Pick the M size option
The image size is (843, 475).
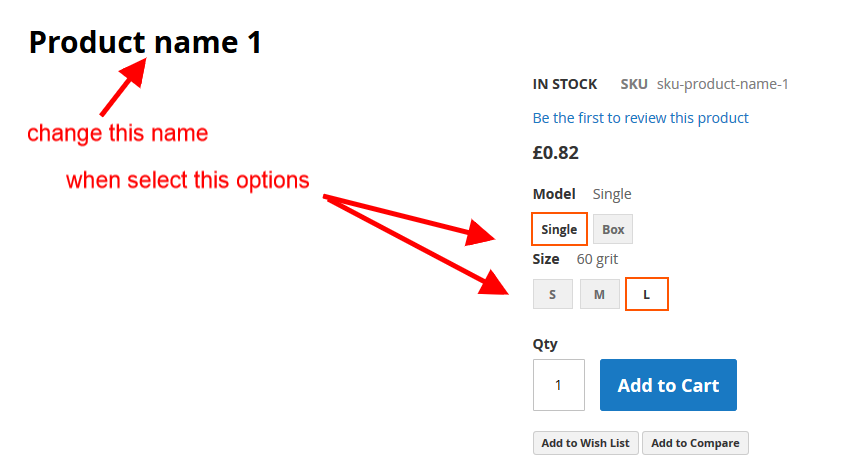[599, 294]
